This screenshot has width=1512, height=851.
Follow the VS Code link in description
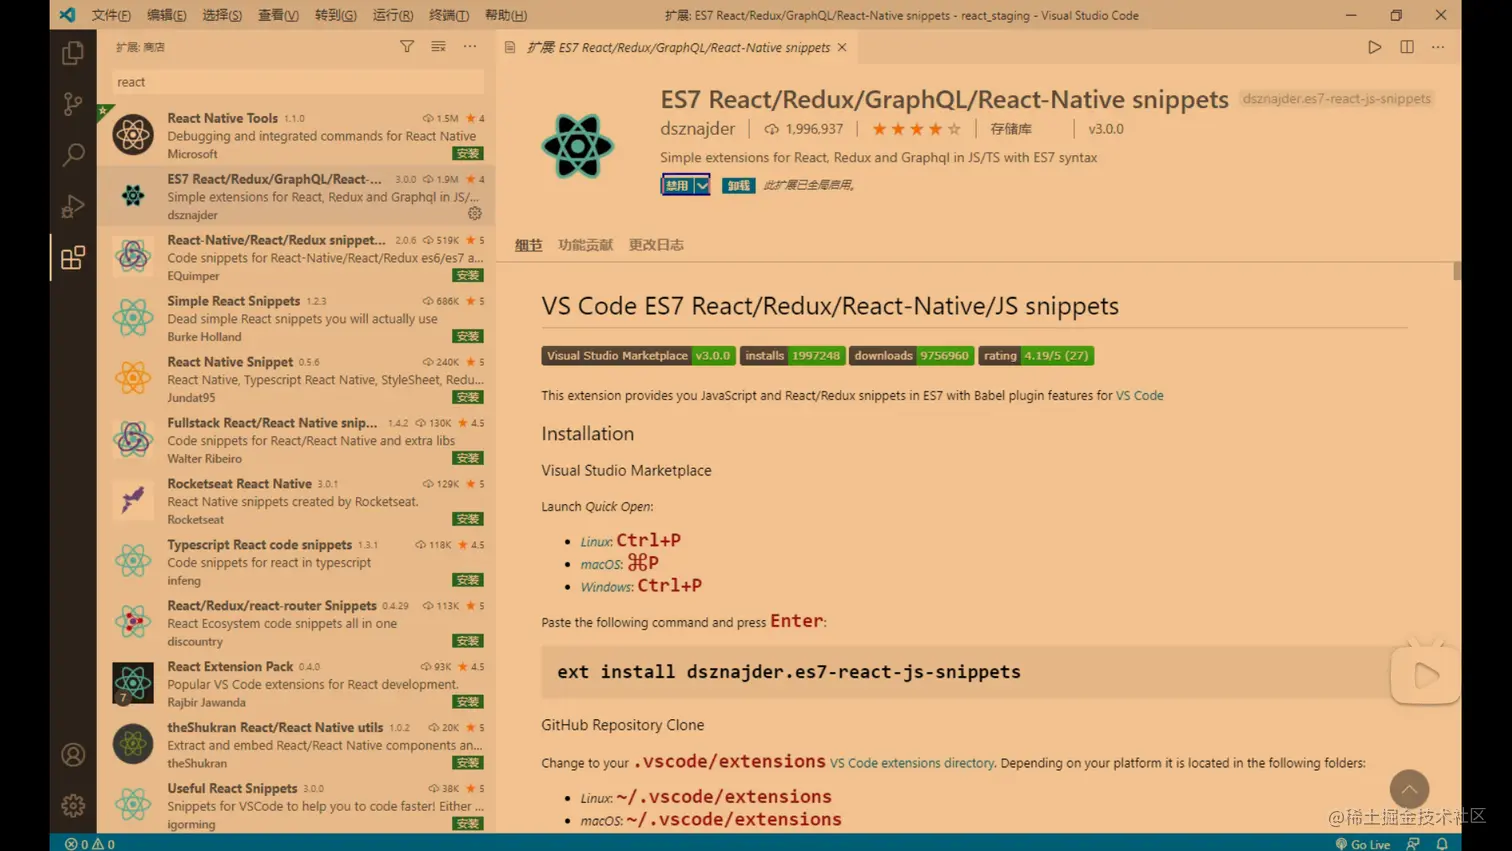click(x=1139, y=396)
